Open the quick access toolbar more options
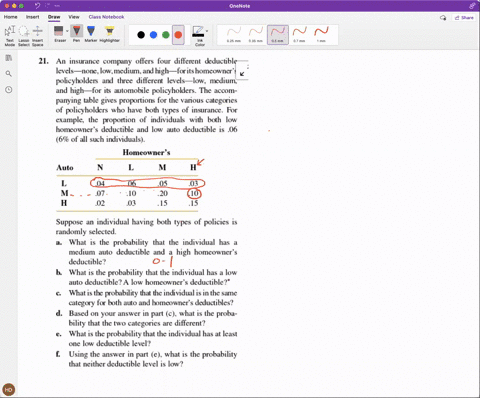The height and width of the screenshot is (398, 480). click(57, 6)
